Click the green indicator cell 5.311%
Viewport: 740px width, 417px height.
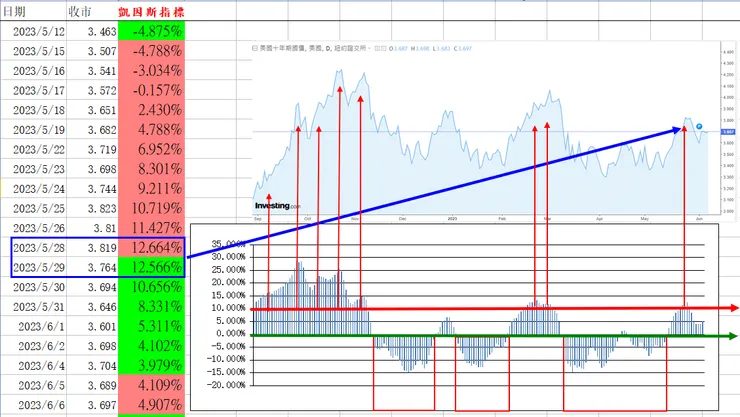(x=151, y=326)
